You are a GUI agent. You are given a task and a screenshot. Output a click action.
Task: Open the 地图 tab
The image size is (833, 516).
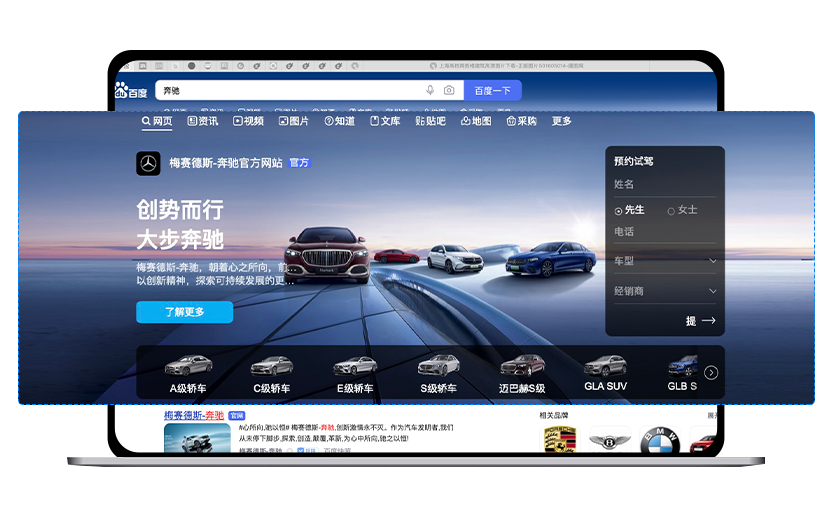pyautogui.click(x=476, y=121)
